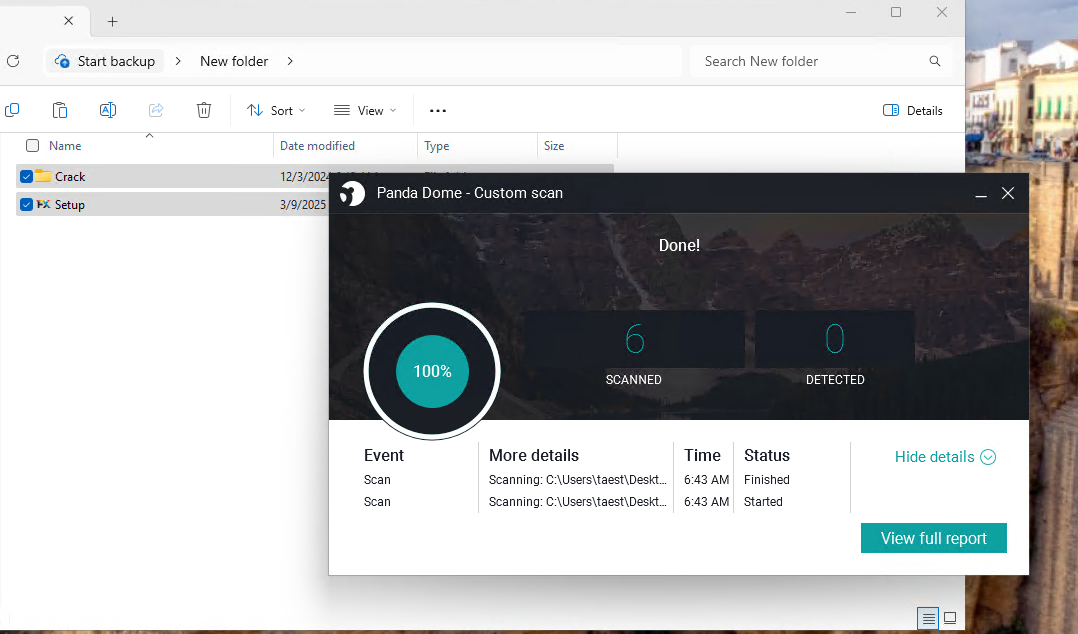This screenshot has height=634, width=1078.
Task: Maximize the File Explorer window
Action: coord(896,12)
